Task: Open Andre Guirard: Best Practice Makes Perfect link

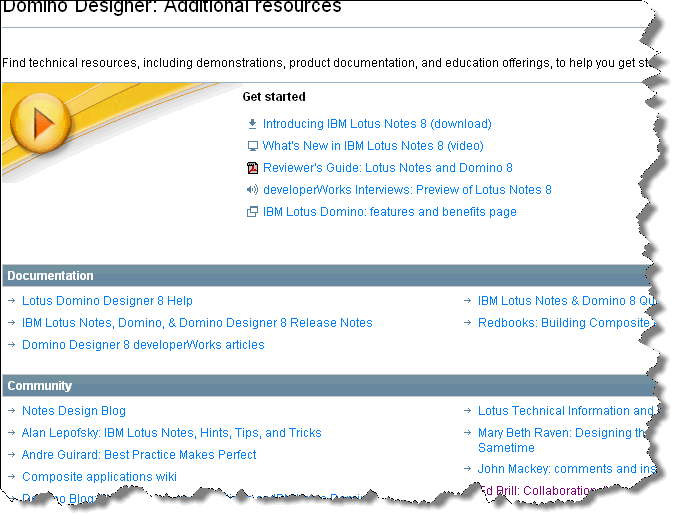Action: [x=139, y=454]
